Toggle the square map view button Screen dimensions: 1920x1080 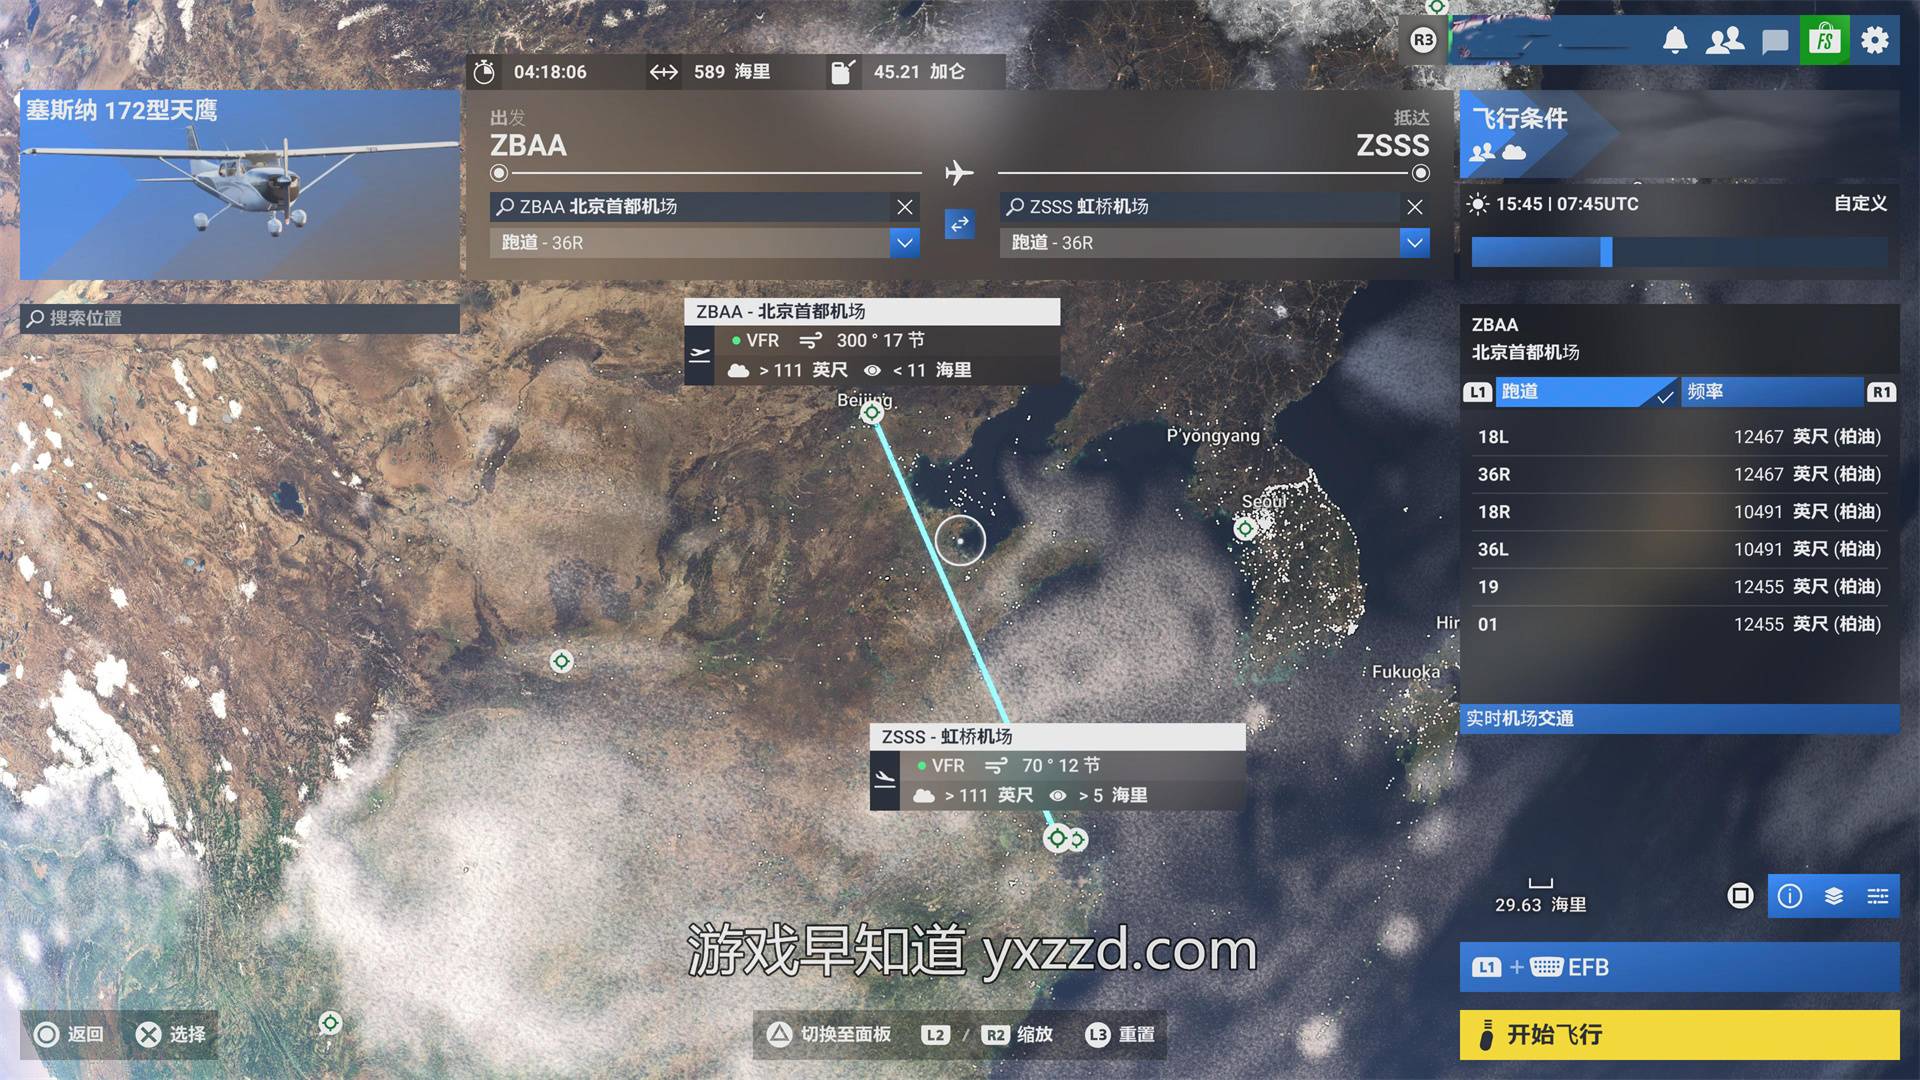pos(1740,896)
